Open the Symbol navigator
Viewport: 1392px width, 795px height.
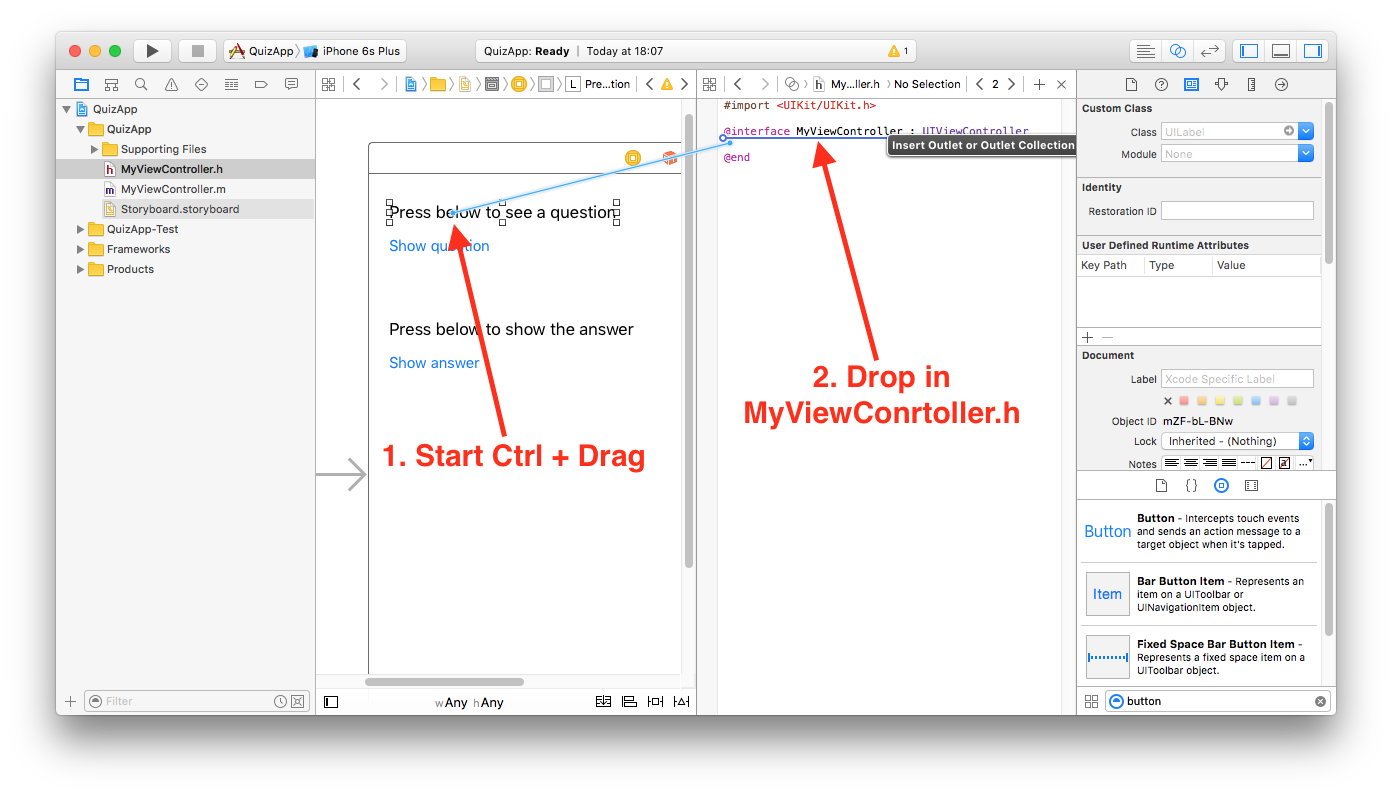point(111,84)
